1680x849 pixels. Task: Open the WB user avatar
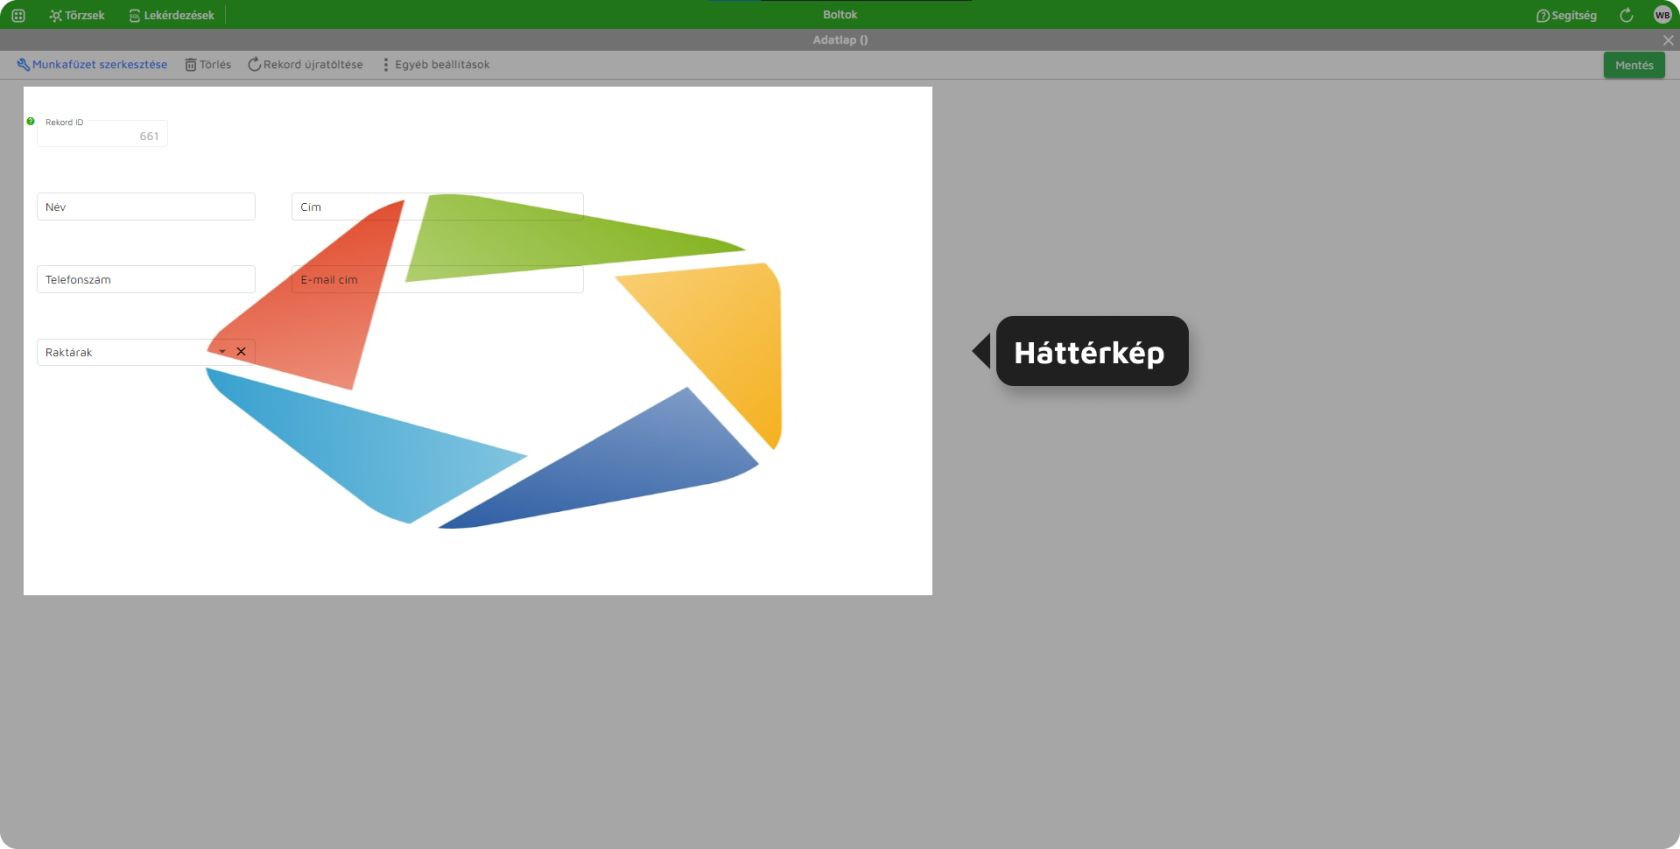1662,15
